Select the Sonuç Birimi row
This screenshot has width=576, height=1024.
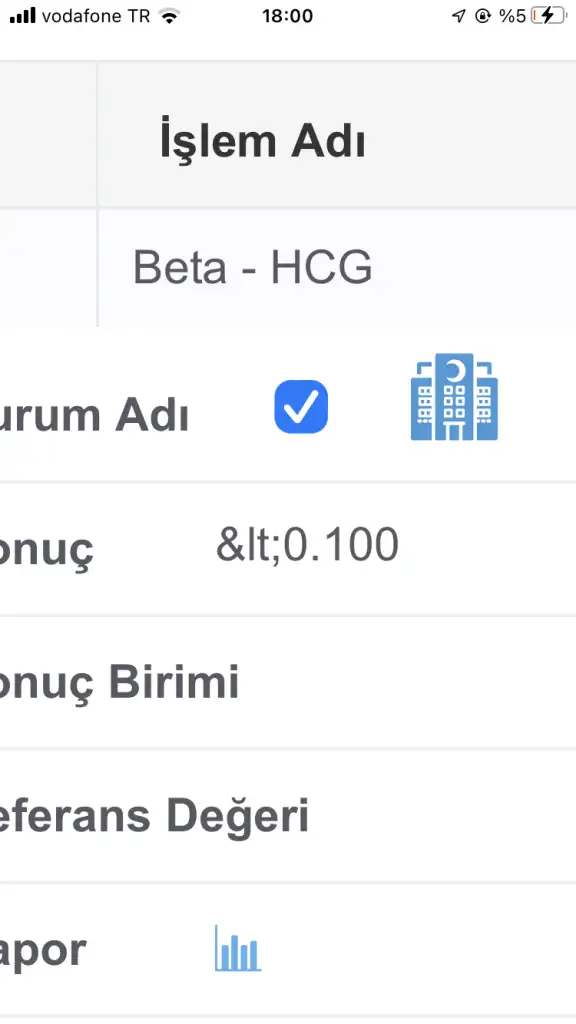point(288,683)
